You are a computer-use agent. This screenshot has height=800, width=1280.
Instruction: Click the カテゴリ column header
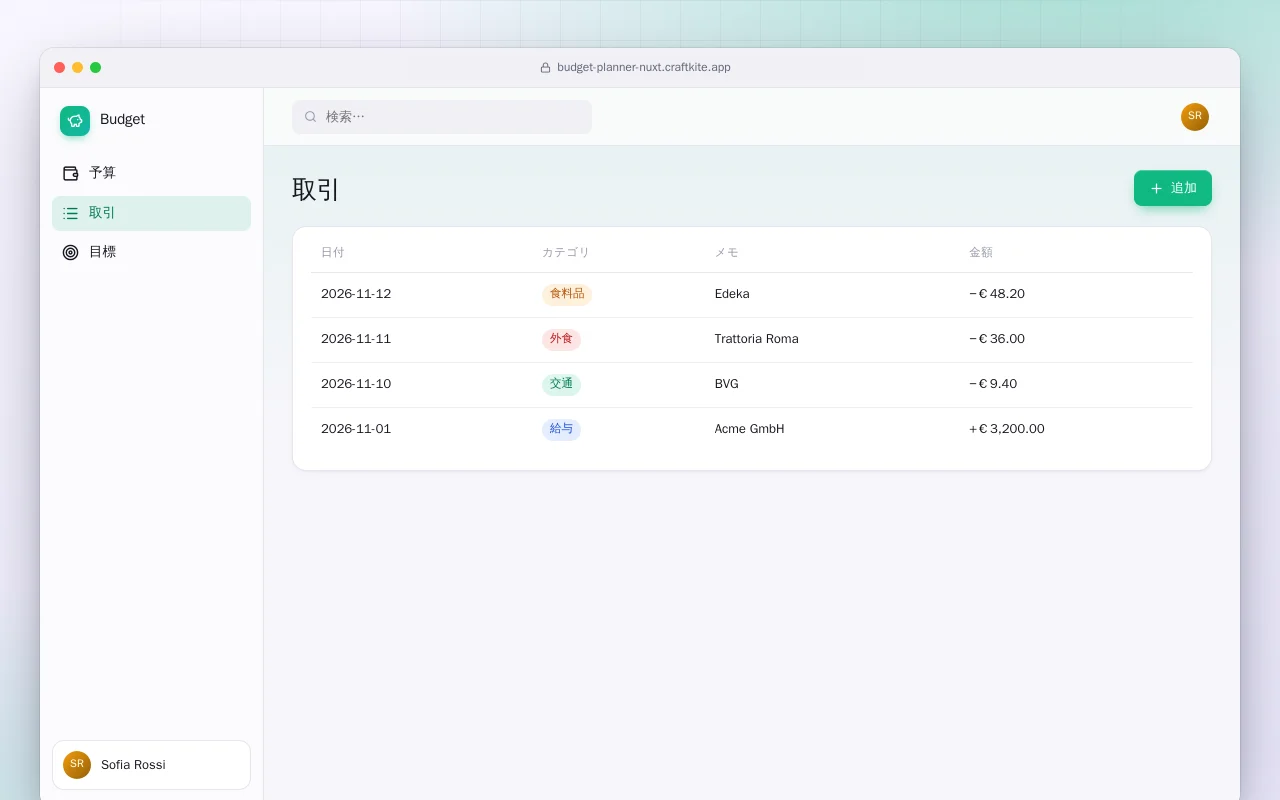click(x=566, y=253)
